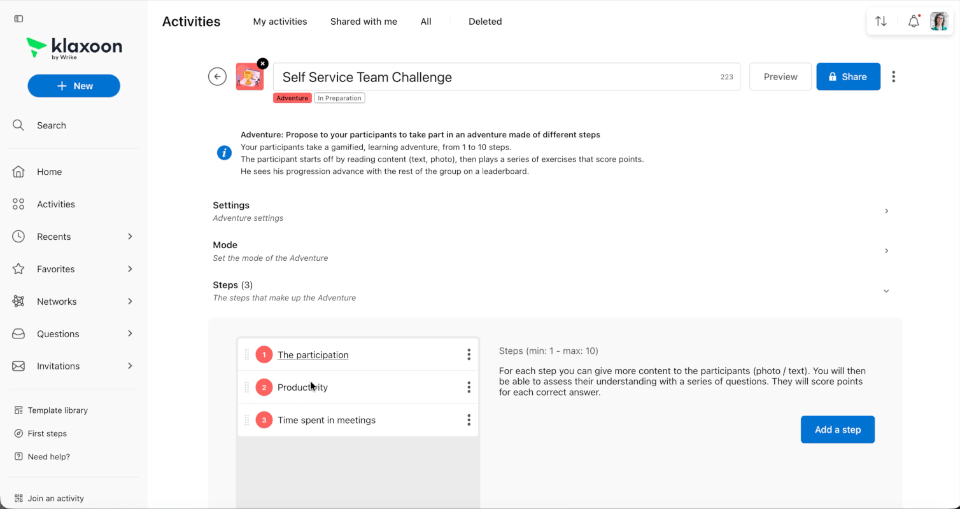Grab handle of Productivity step
The width and height of the screenshot is (960, 509).
click(247, 387)
